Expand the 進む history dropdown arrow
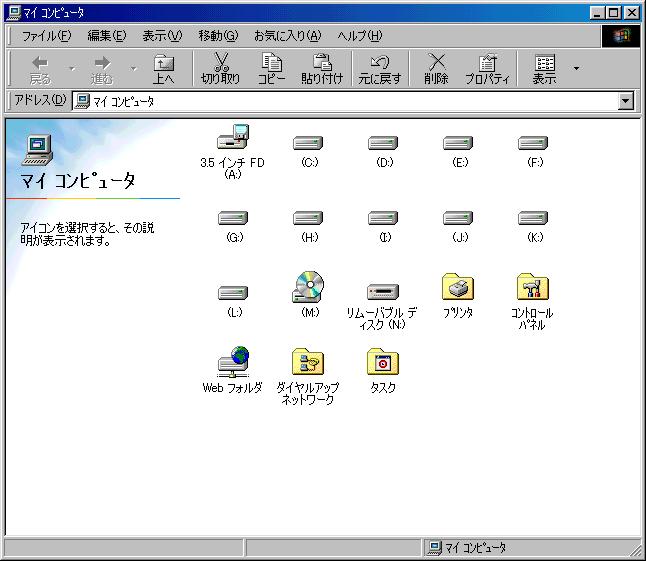Screen dimensions: 646x561 click(134, 68)
